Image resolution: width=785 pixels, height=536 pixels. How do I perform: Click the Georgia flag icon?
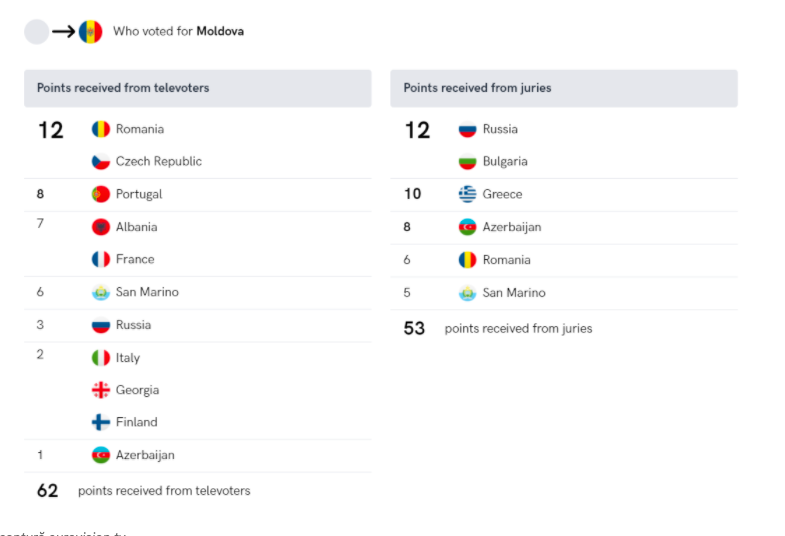coord(101,390)
